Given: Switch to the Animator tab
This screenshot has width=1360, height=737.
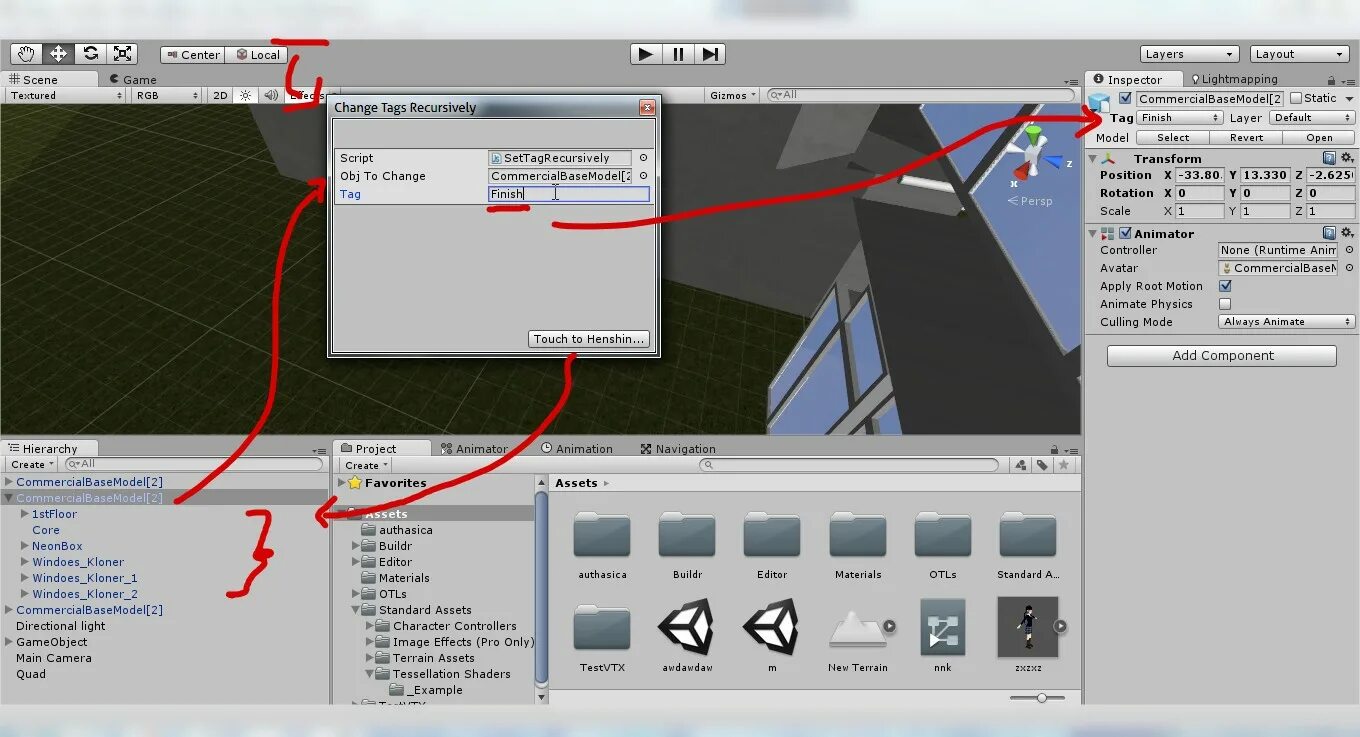Looking at the screenshot, I should point(474,449).
